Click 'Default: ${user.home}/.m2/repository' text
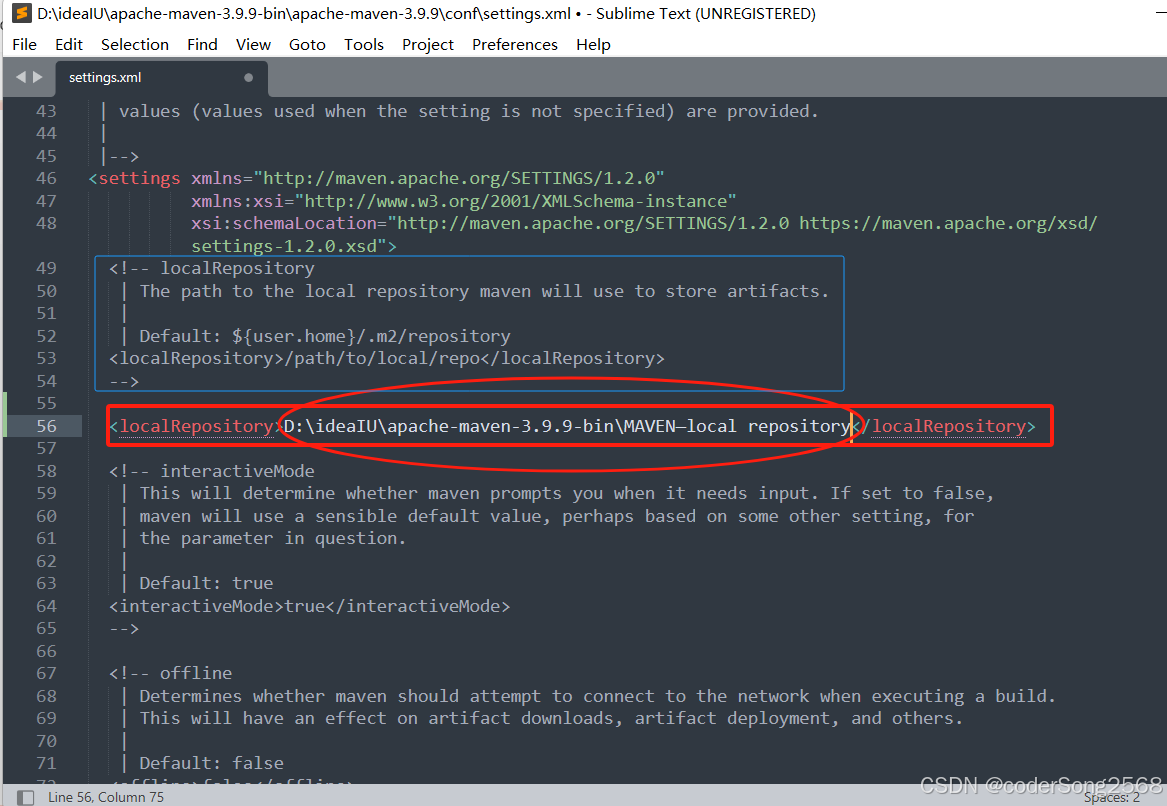This screenshot has height=806, width=1167. (324, 336)
